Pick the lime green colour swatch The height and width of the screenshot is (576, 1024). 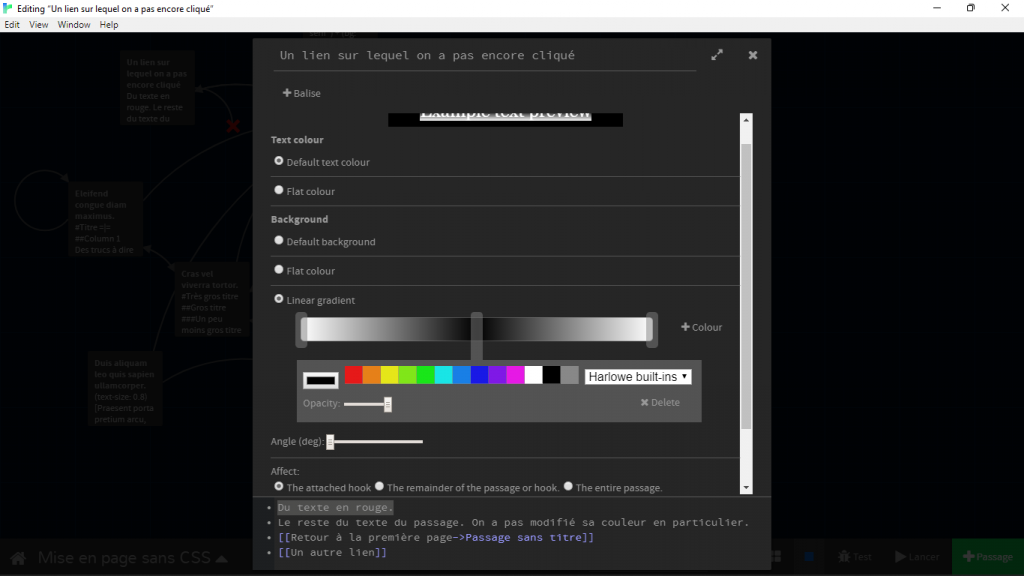click(408, 375)
